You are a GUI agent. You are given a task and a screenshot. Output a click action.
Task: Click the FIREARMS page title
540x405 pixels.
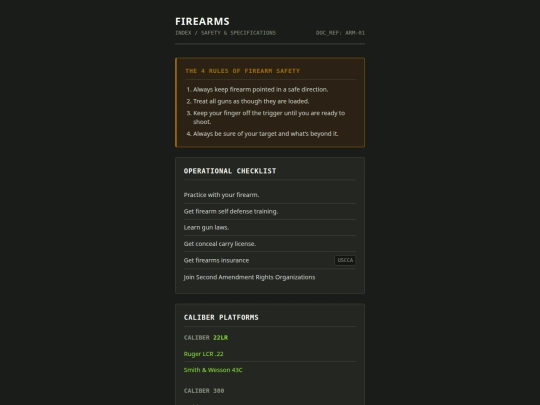coord(202,21)
